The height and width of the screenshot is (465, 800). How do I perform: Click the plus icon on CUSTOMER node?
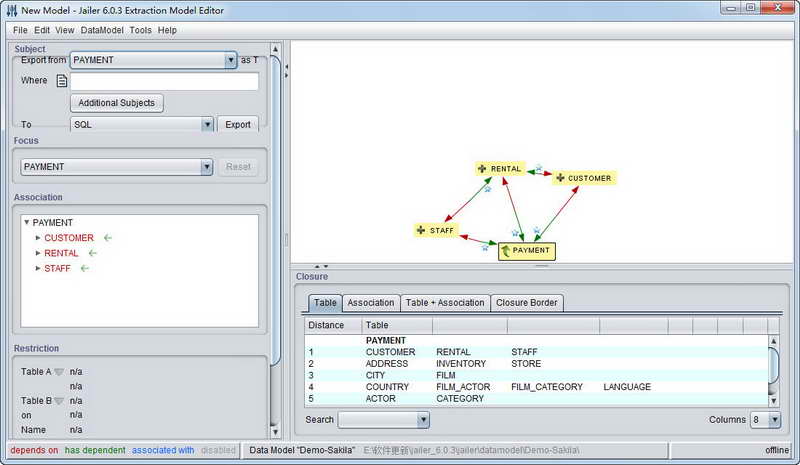point(560,178)
